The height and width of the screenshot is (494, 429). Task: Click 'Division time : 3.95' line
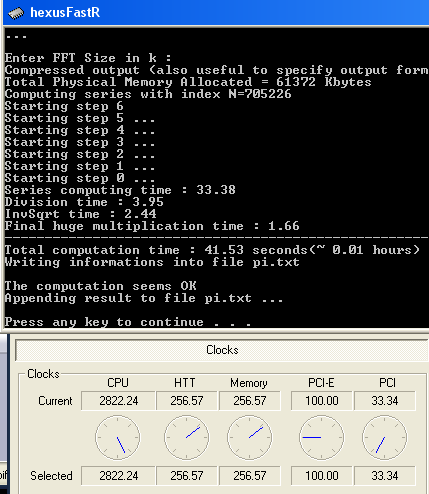(x=84, y=202)
